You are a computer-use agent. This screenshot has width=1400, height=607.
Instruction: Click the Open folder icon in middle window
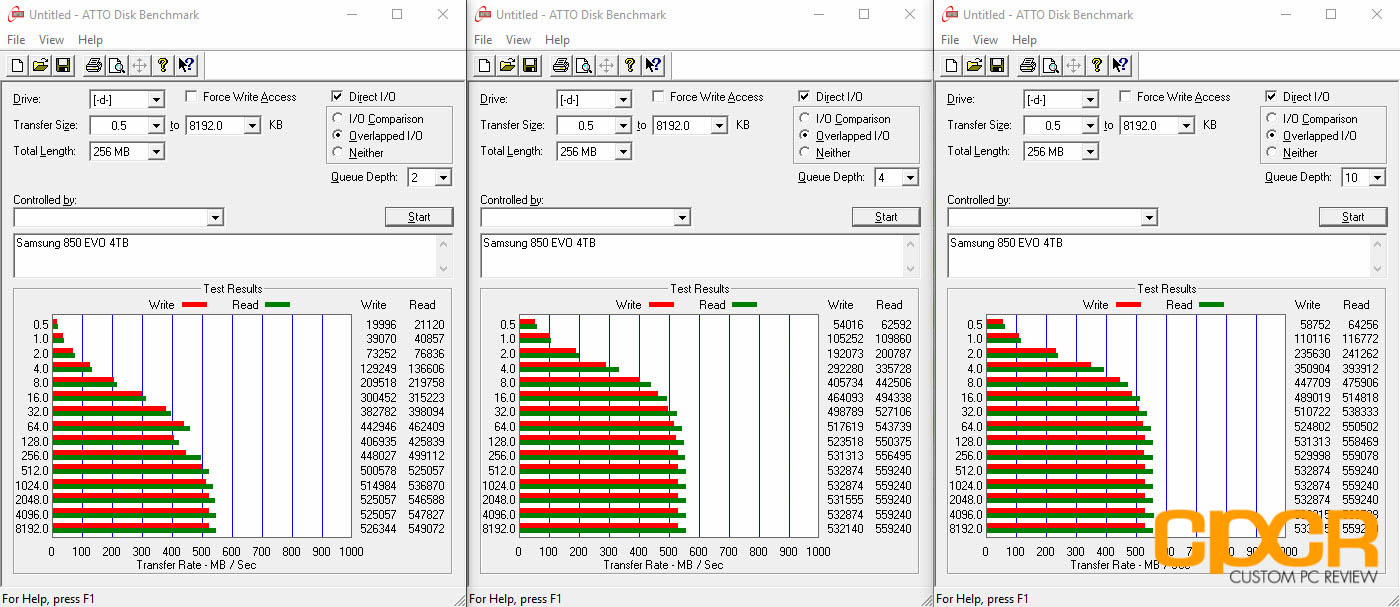[507, 66]
